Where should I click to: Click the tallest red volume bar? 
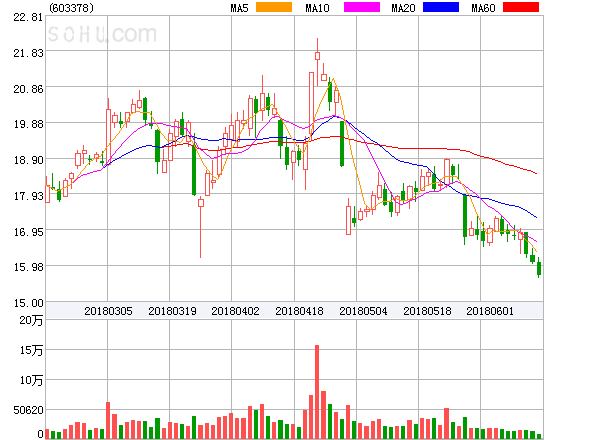coord(317,392)
